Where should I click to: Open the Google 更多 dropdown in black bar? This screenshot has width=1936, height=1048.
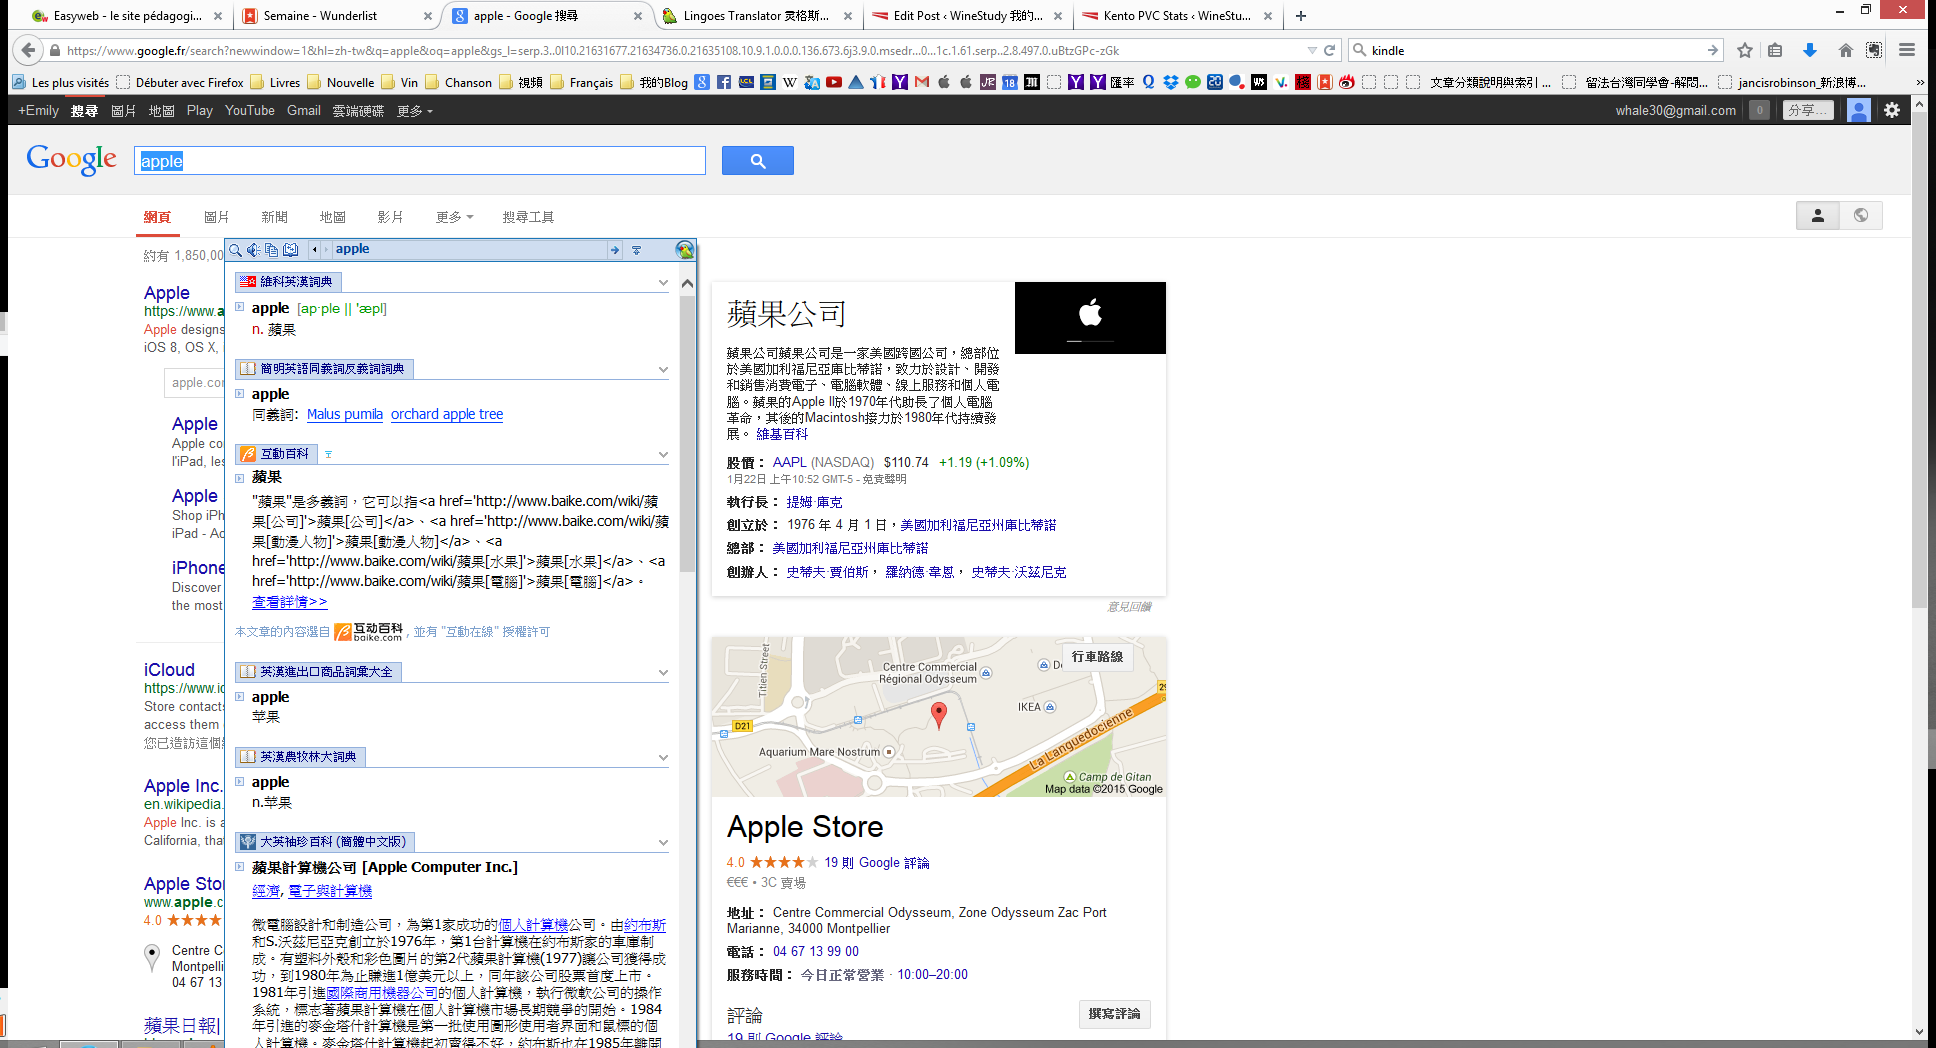pos(415,111)
